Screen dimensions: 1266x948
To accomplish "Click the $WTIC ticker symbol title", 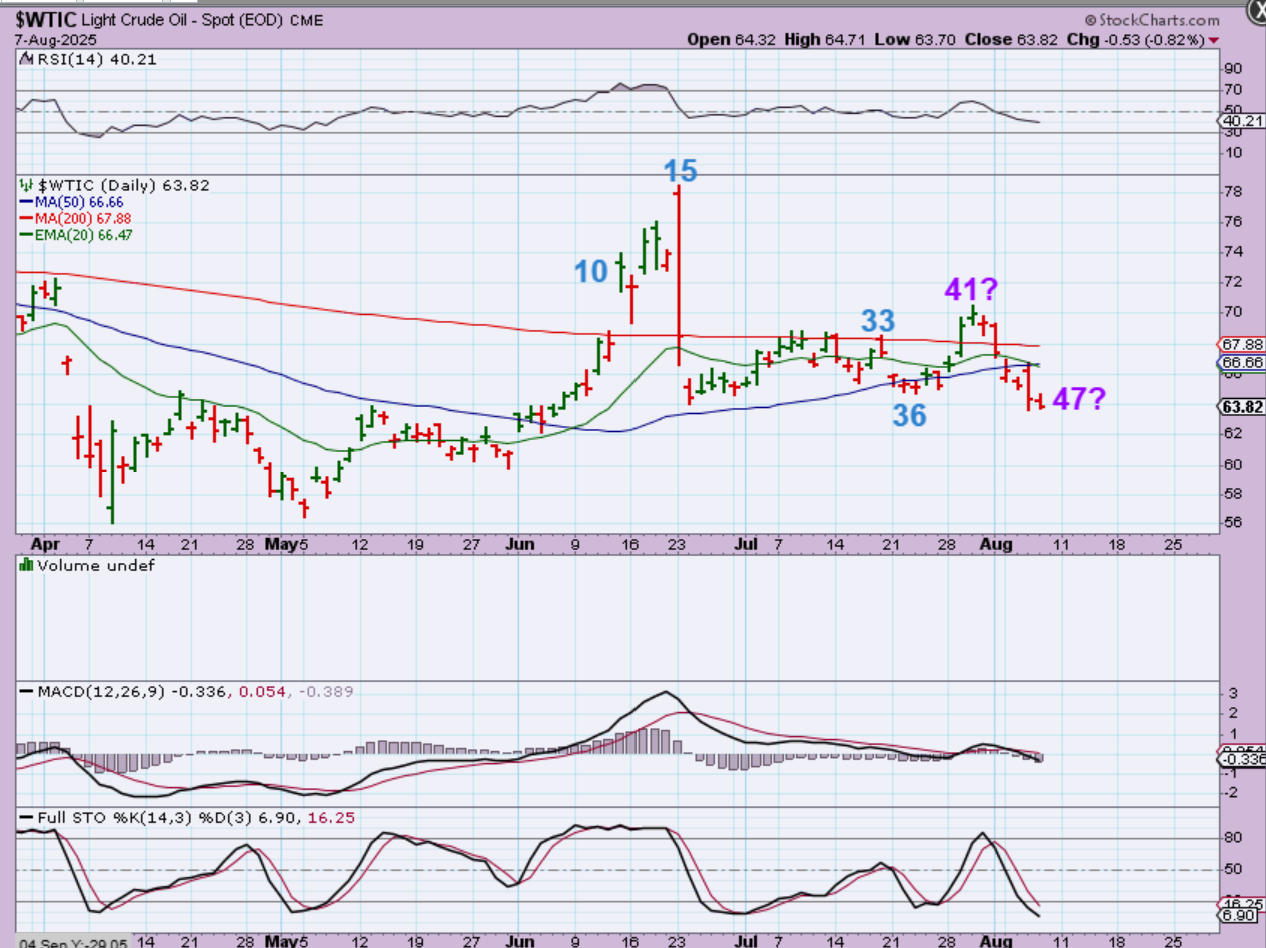I will pos(43,19).
